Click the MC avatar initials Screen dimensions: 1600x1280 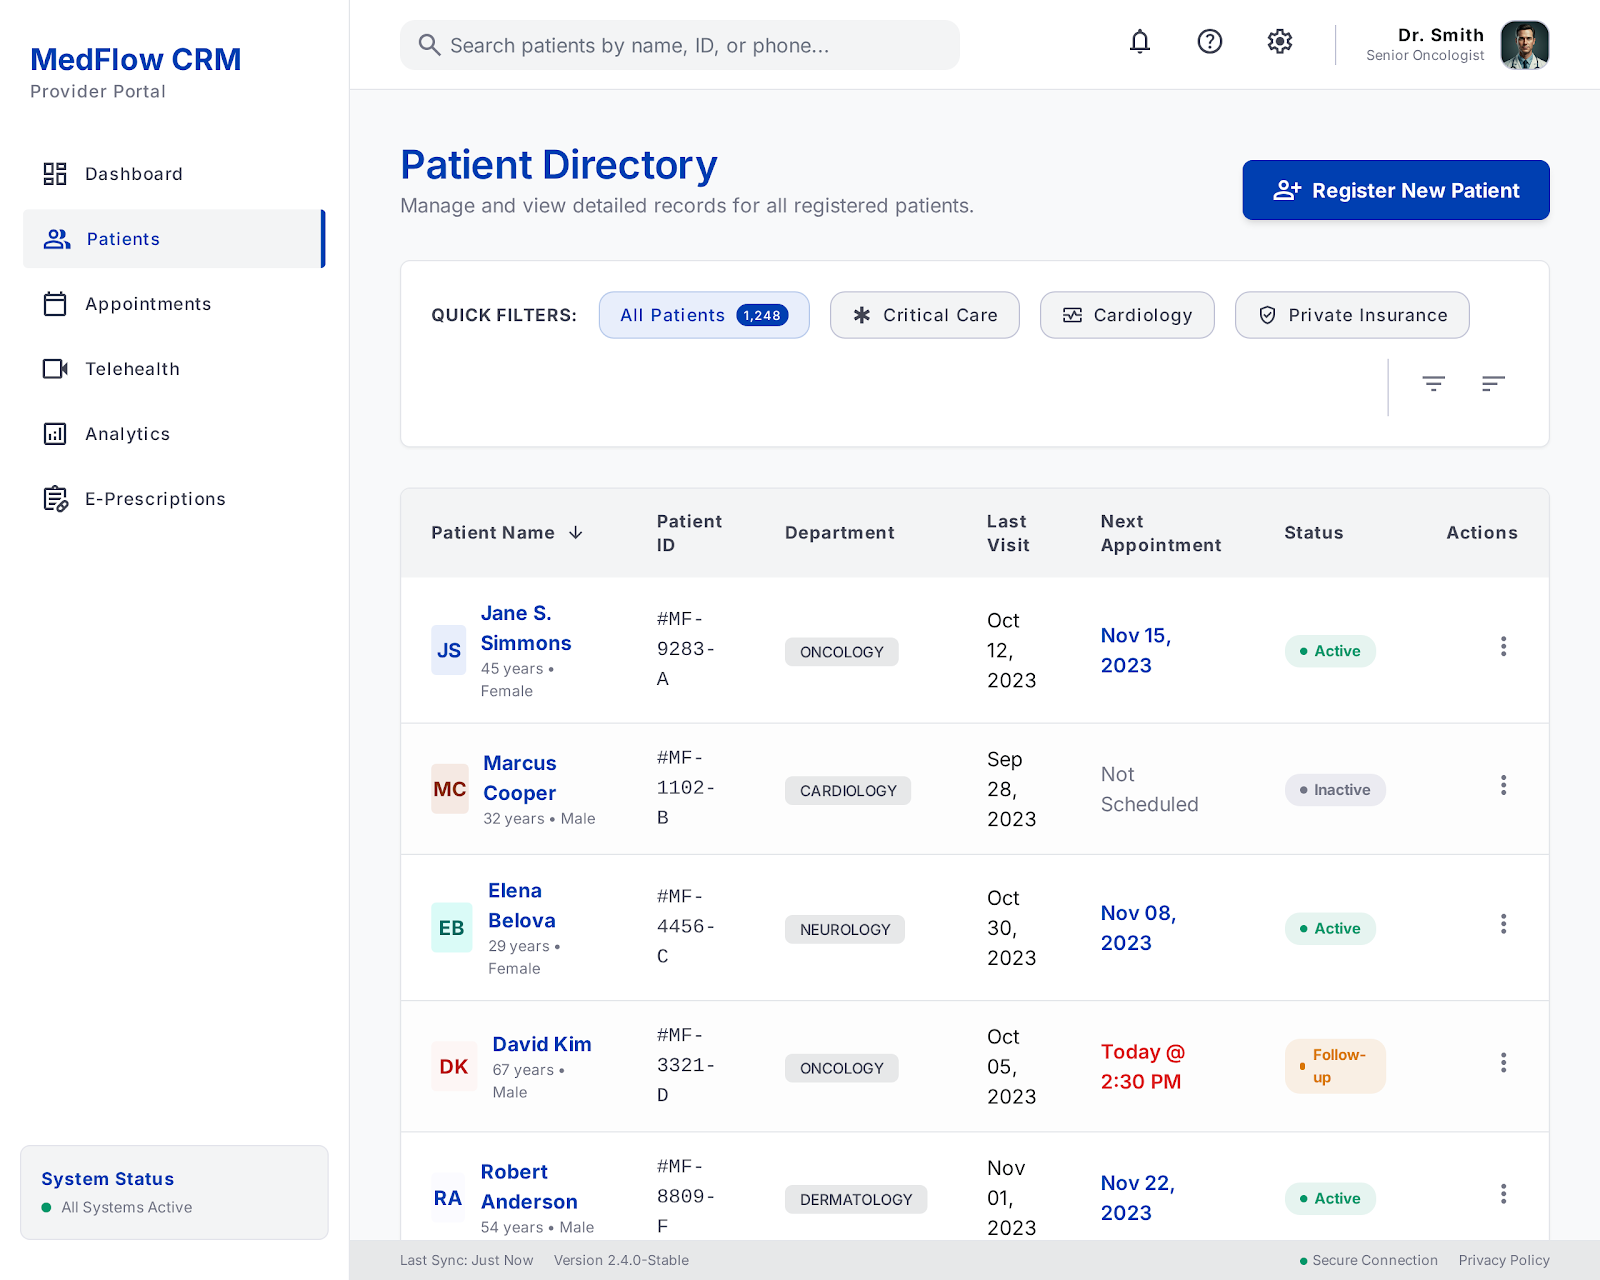450,789
